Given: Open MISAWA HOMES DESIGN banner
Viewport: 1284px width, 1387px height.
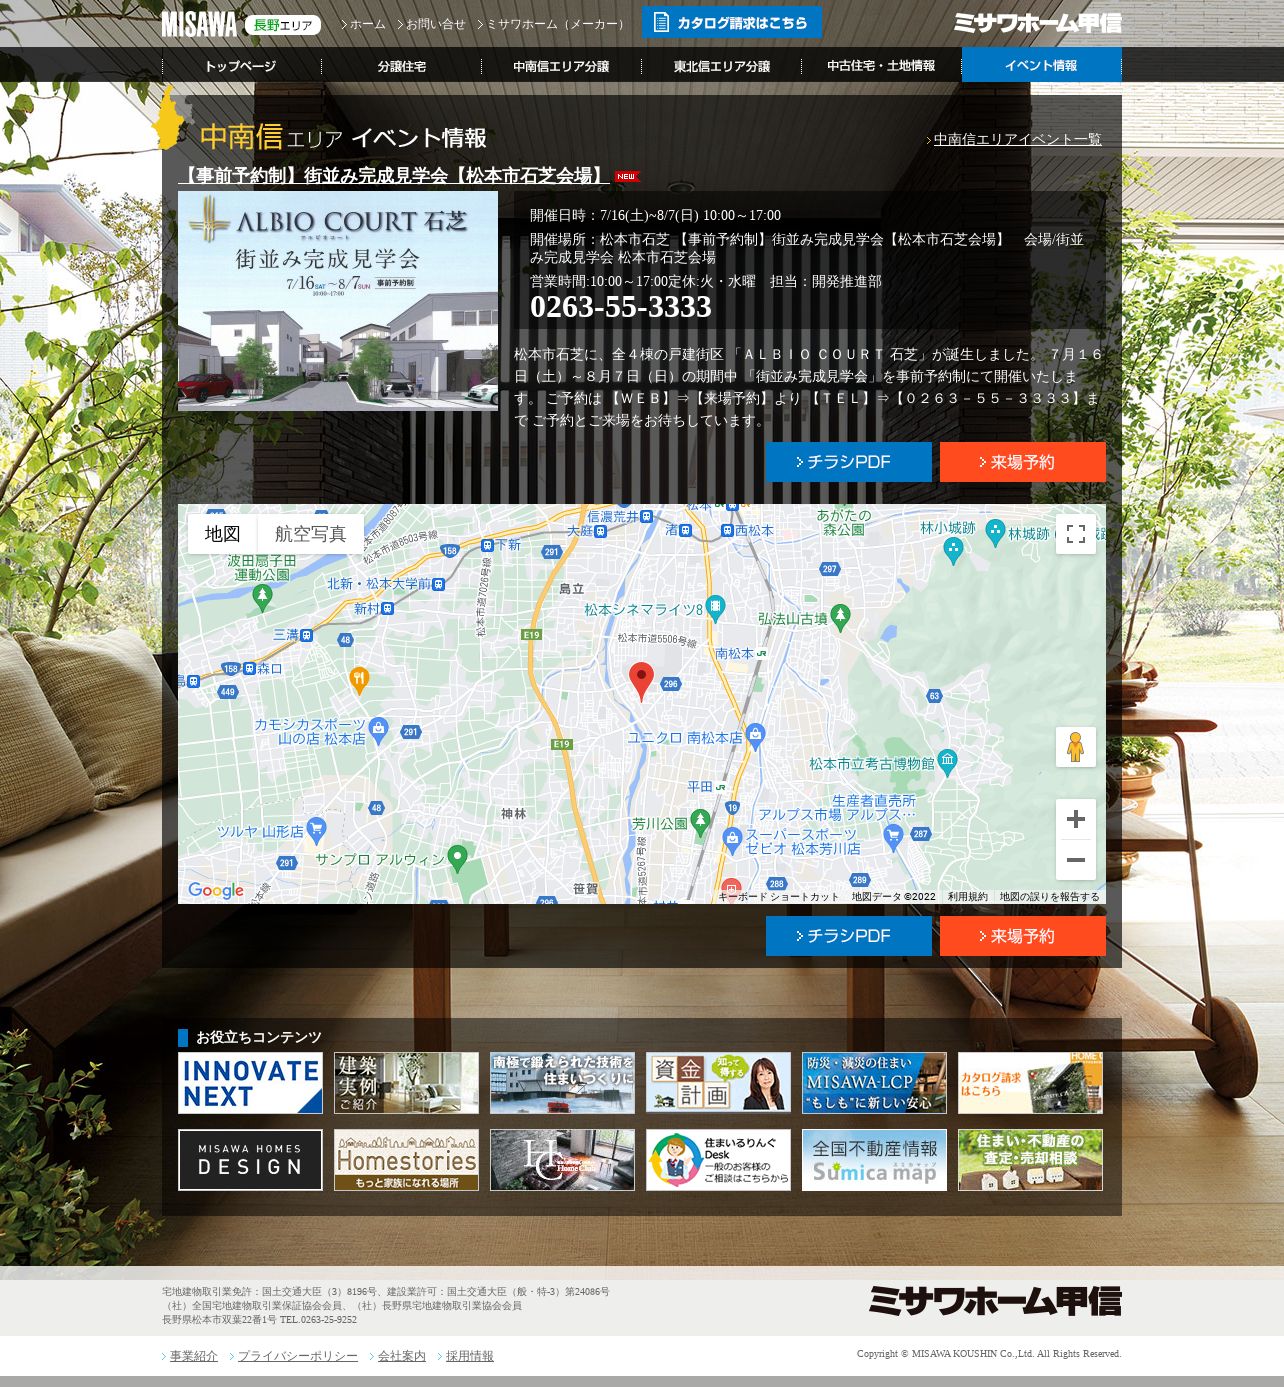Looking at the screenshot, I should pyautogui.click(x=250, y=1160).
